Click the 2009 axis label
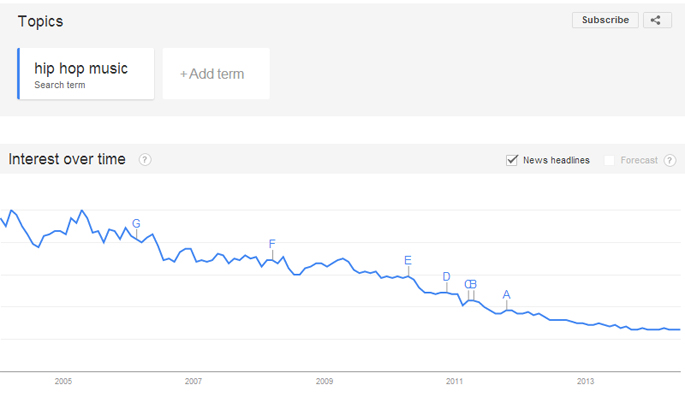This screenshot has height=397, width=685. pyautogui.click(x=324, y=381)
